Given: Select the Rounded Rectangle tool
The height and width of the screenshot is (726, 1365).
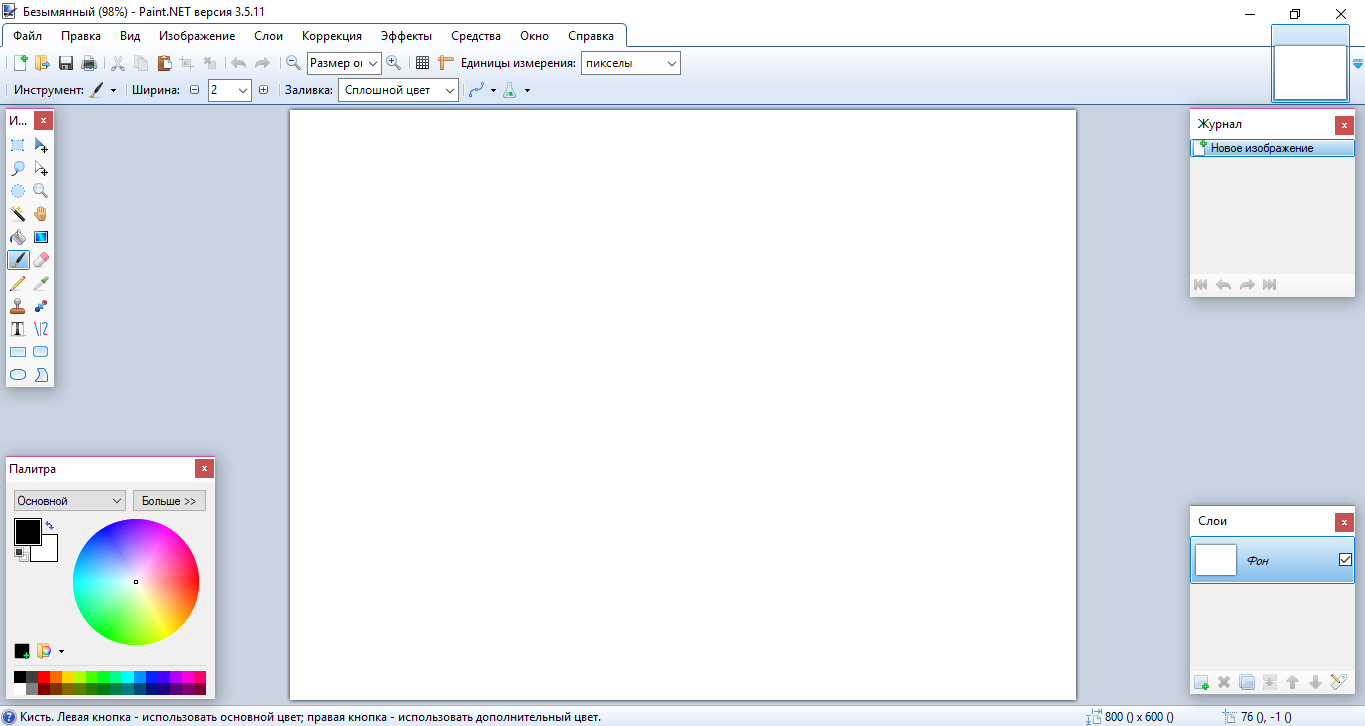Looking at the screenshot, I should pyautogui.click(x=41, y=352).
